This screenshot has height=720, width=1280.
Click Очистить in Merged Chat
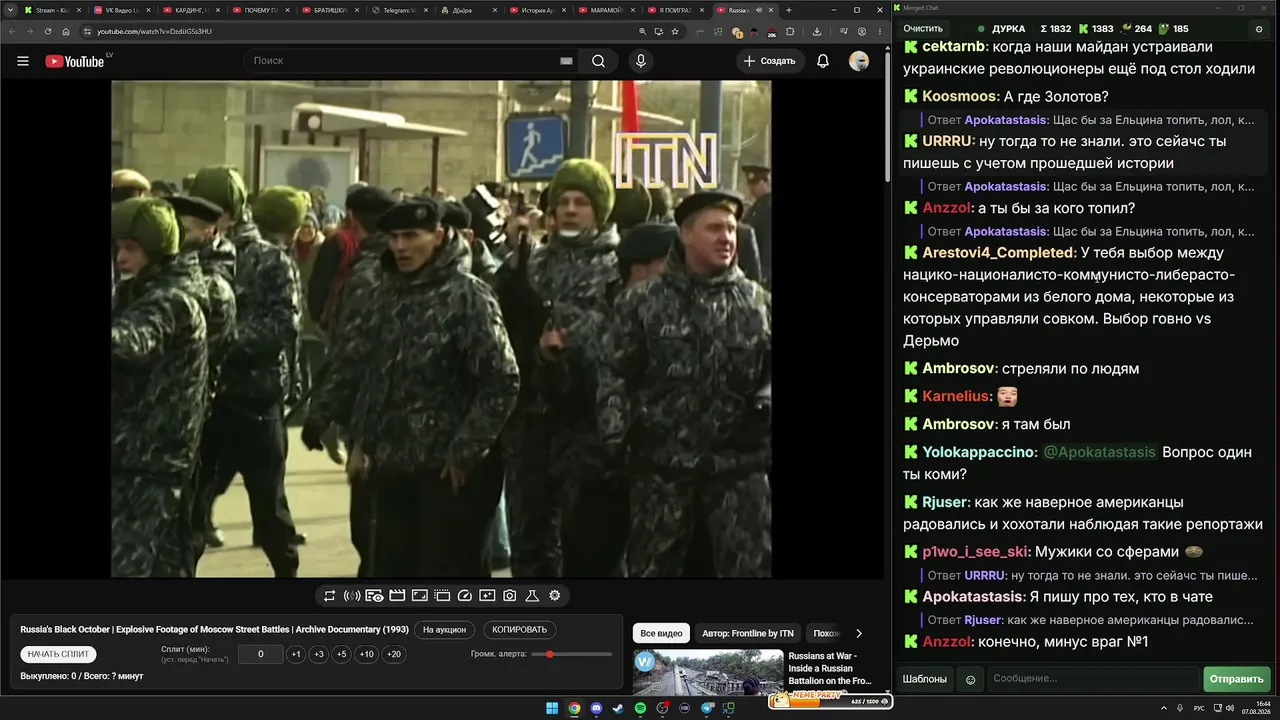pyautogui.click(x=922, y=29)
